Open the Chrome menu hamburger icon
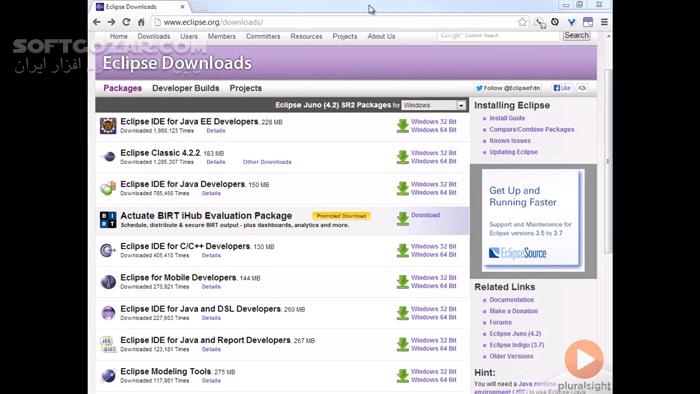The image size is (700, 394). point(604,22)
